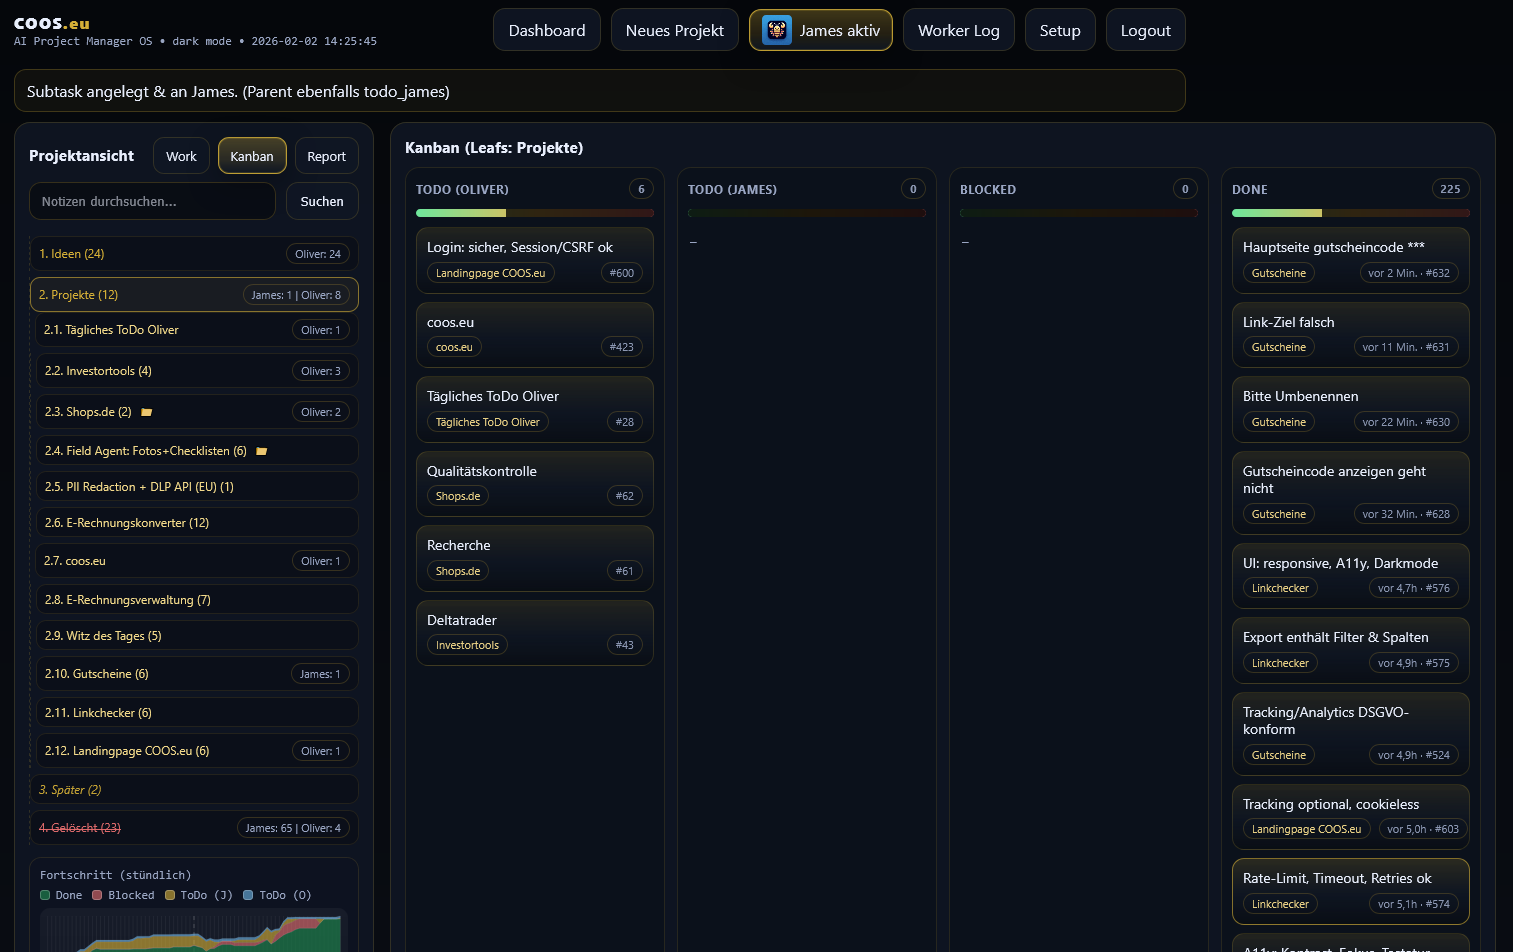Image resolution: width=1513 pixels, height=952 pixels.
Task: Select 'Investortools' tag on Deltatrader card
Action: (467, 644)
